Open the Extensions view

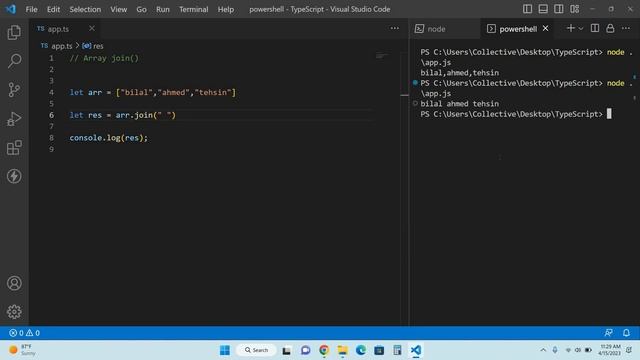click(x=14, y=148)
